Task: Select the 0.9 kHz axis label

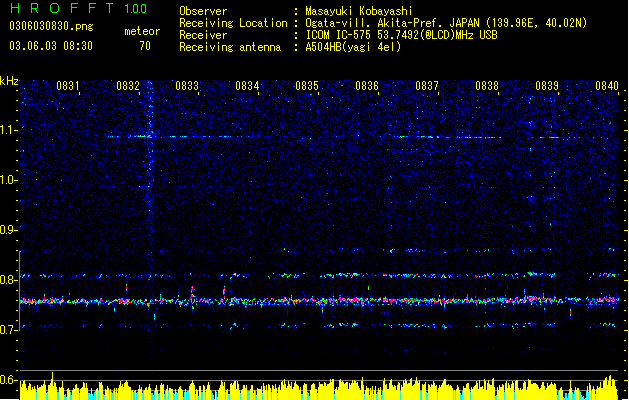Action: [x=9, y=229]
